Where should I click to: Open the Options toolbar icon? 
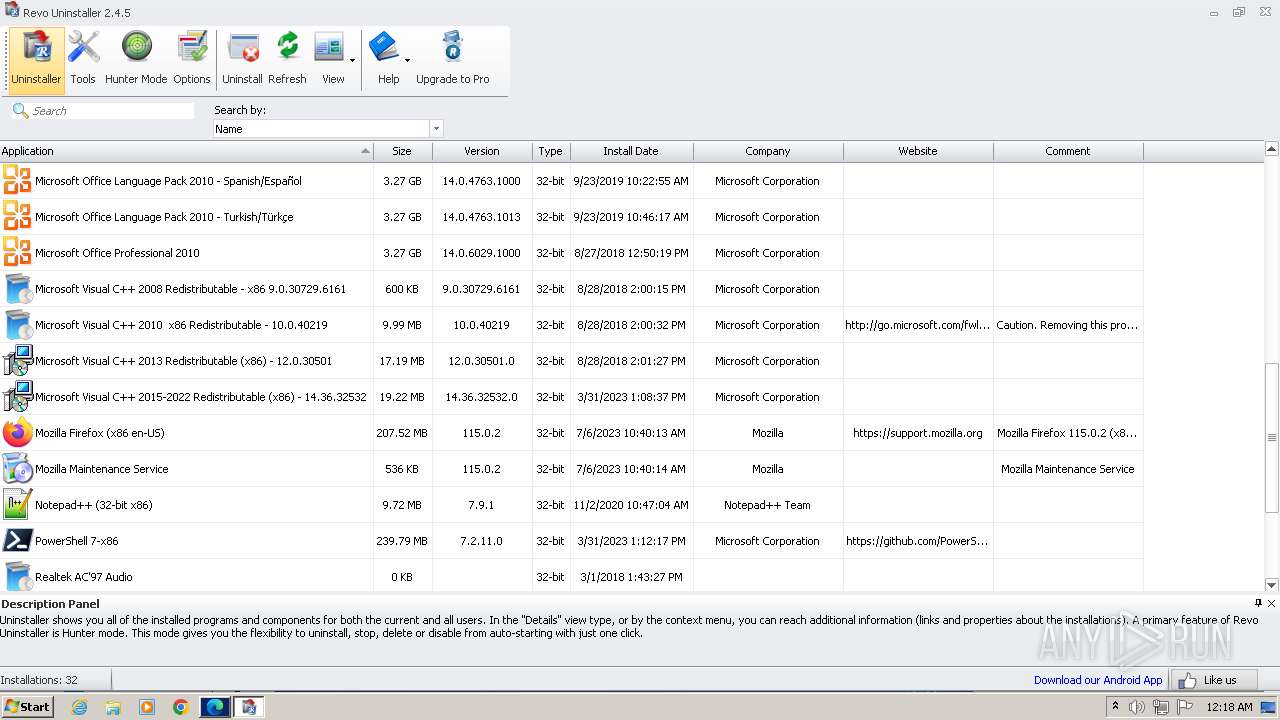pyautogui.click(x=191, y=58)
